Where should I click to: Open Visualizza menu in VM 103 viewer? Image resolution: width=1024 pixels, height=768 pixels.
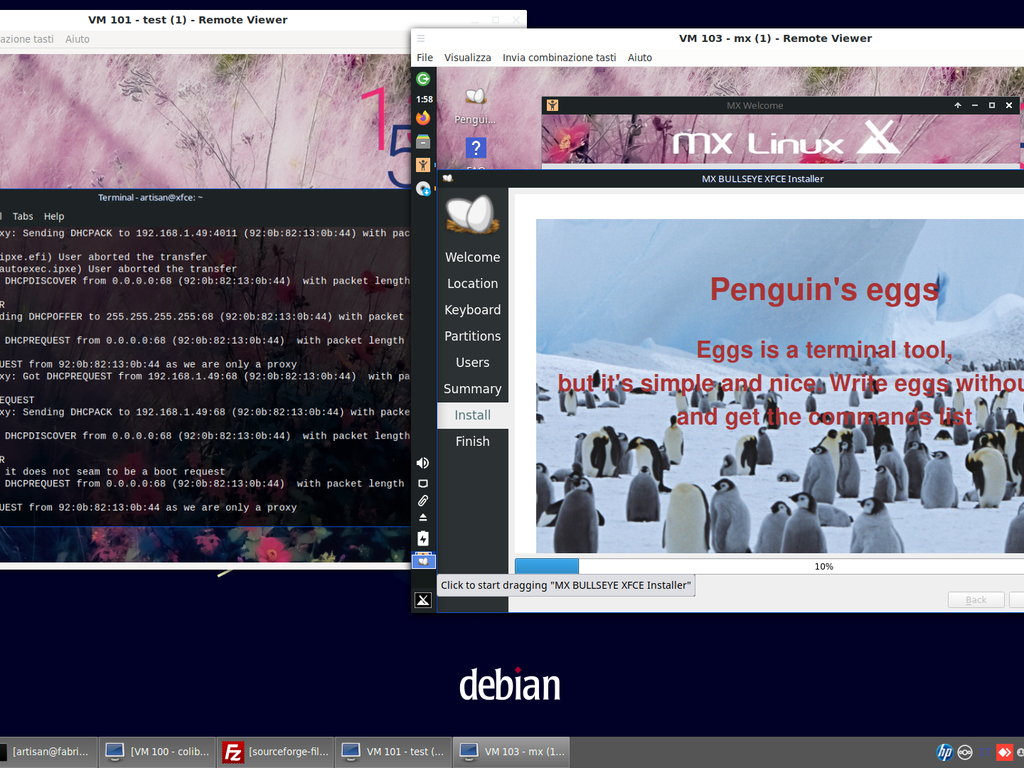(468, 57)
